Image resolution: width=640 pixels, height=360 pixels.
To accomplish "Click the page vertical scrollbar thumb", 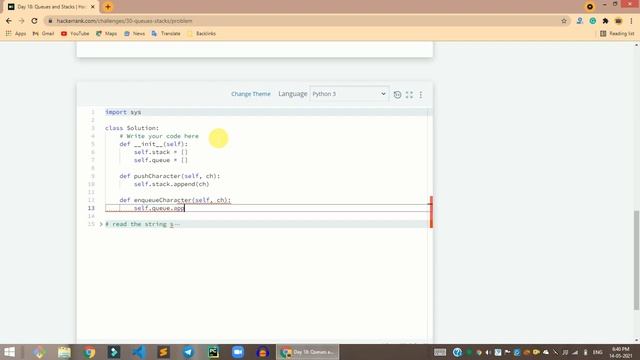I will [x=636, y=260].
